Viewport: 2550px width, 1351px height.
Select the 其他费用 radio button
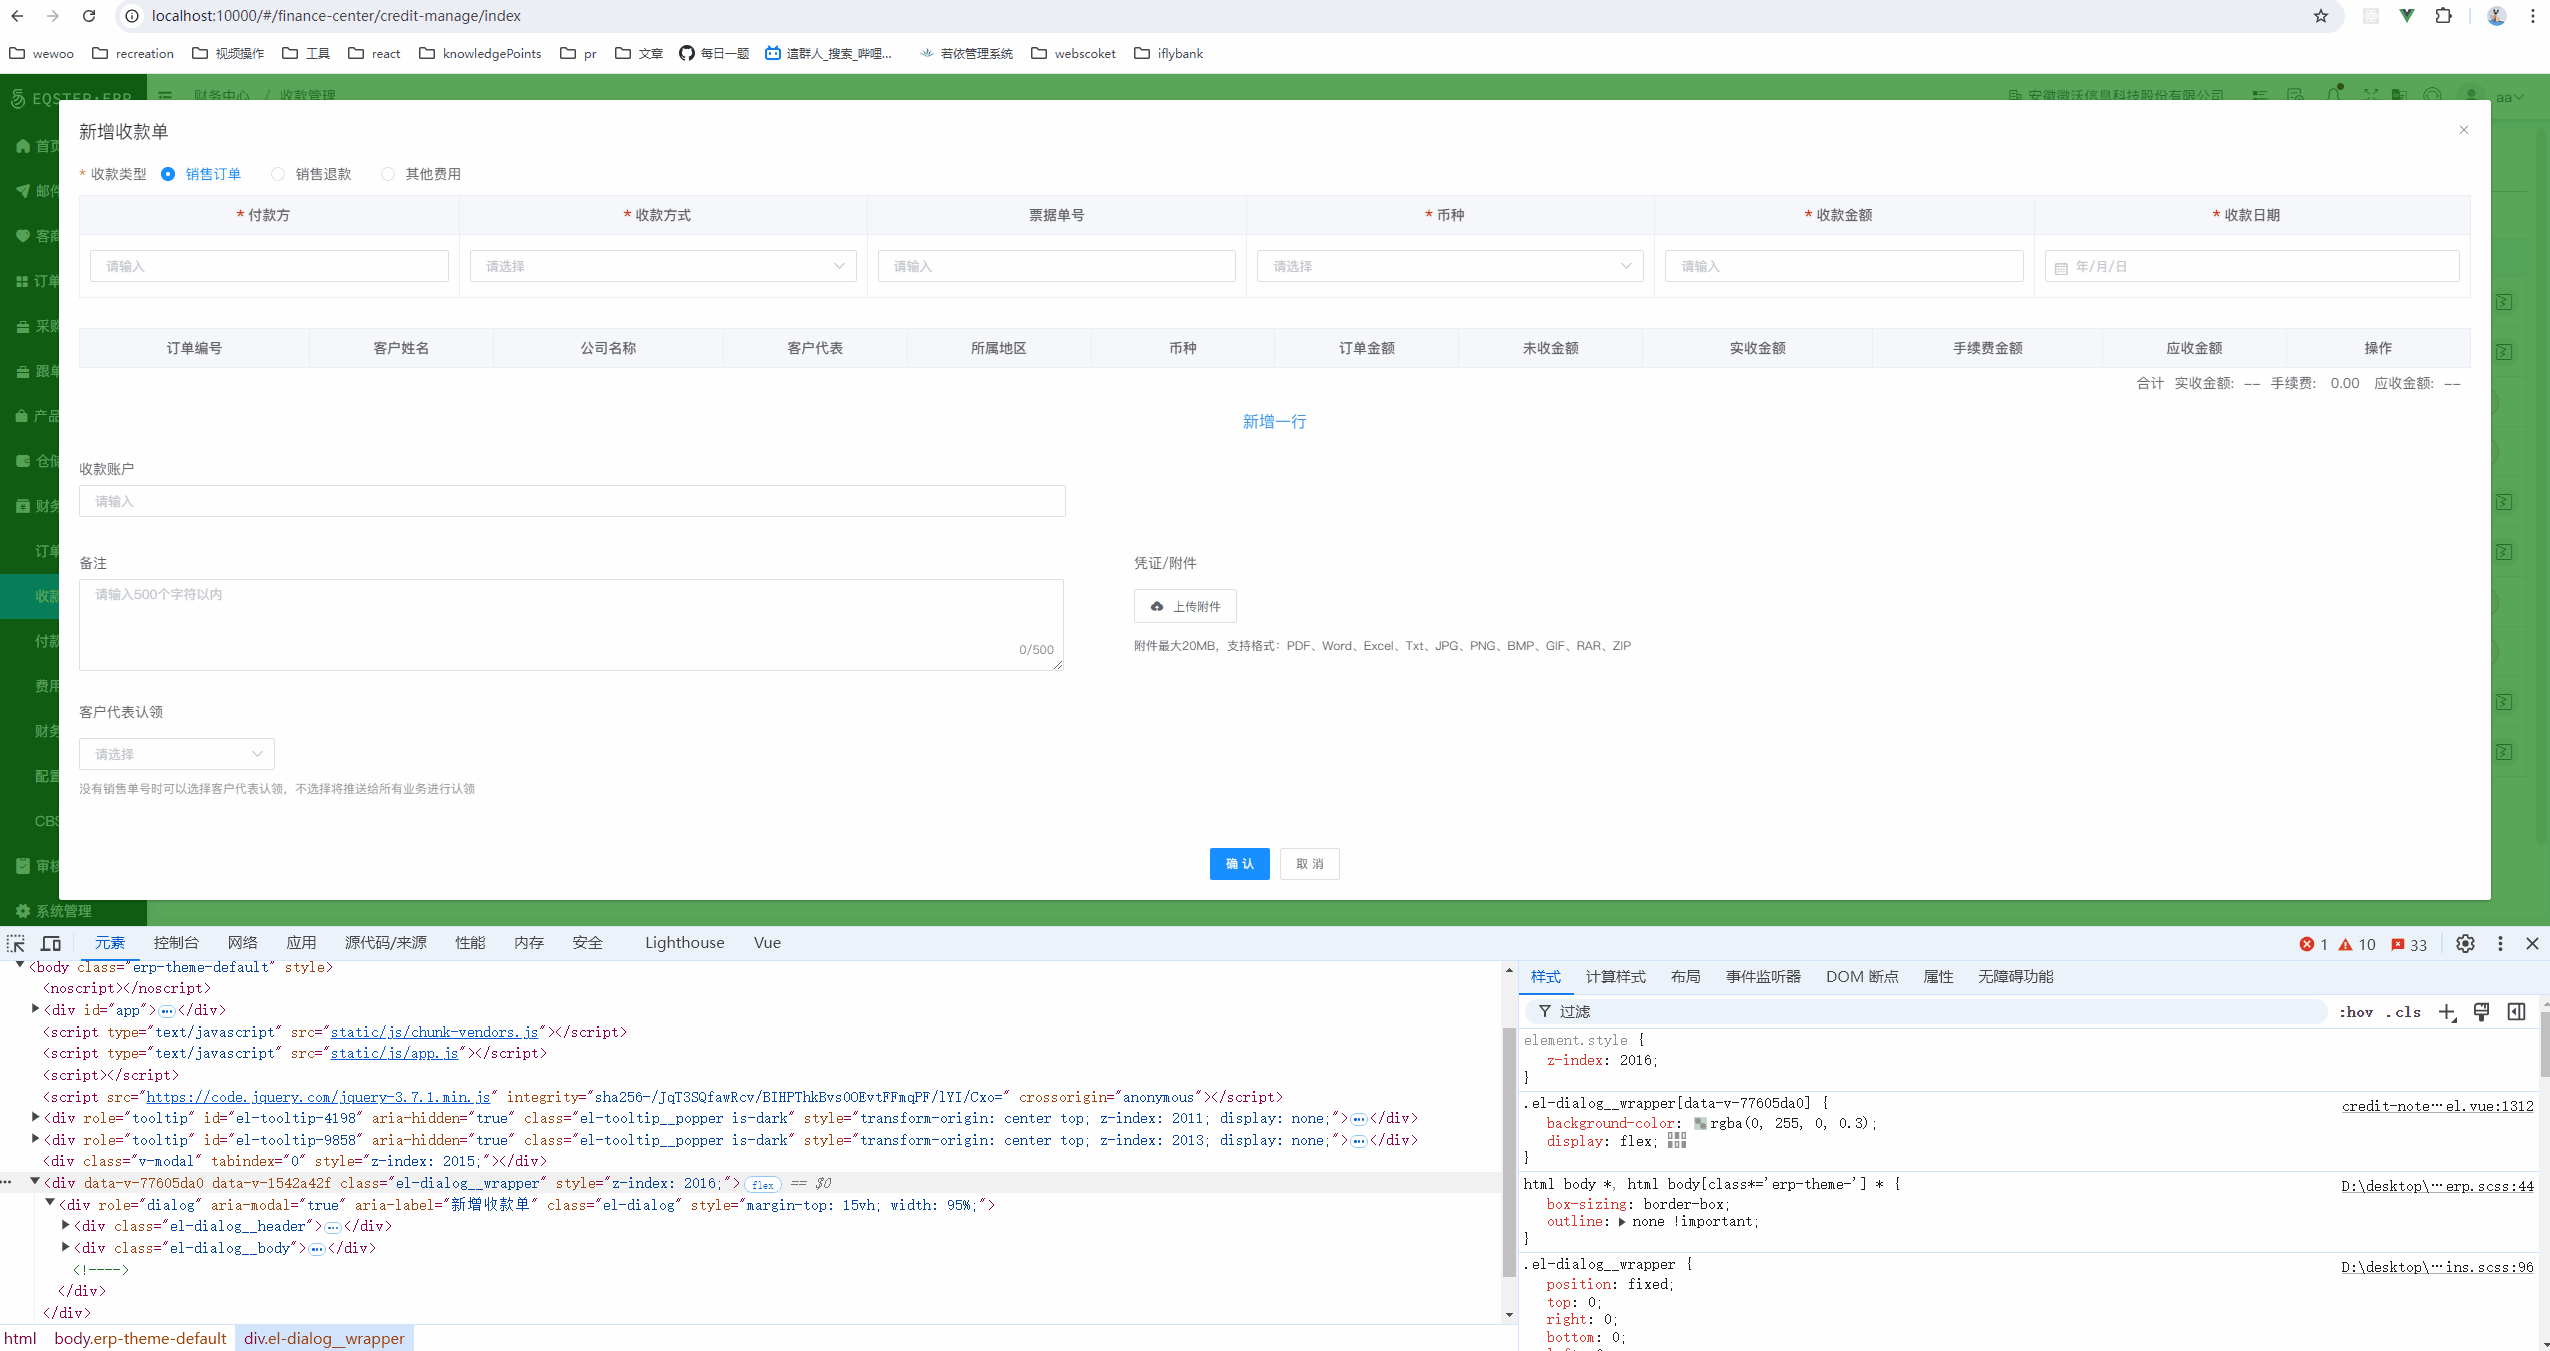(388, 174)
